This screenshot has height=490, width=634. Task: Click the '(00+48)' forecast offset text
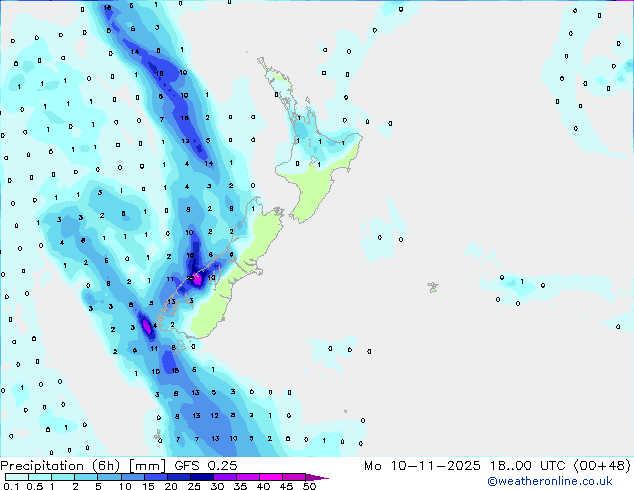[x=602, y=466]
